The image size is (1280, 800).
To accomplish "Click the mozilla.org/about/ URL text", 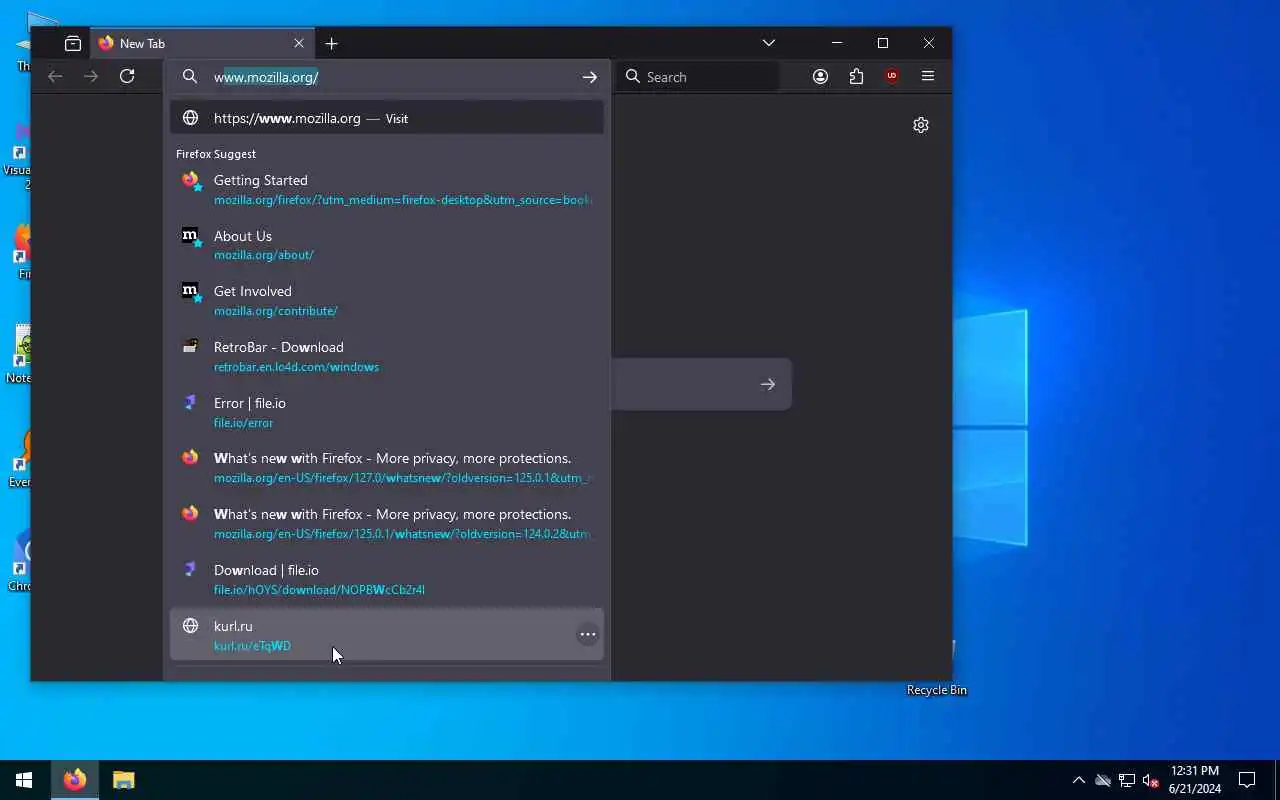I will pos(264,255).
